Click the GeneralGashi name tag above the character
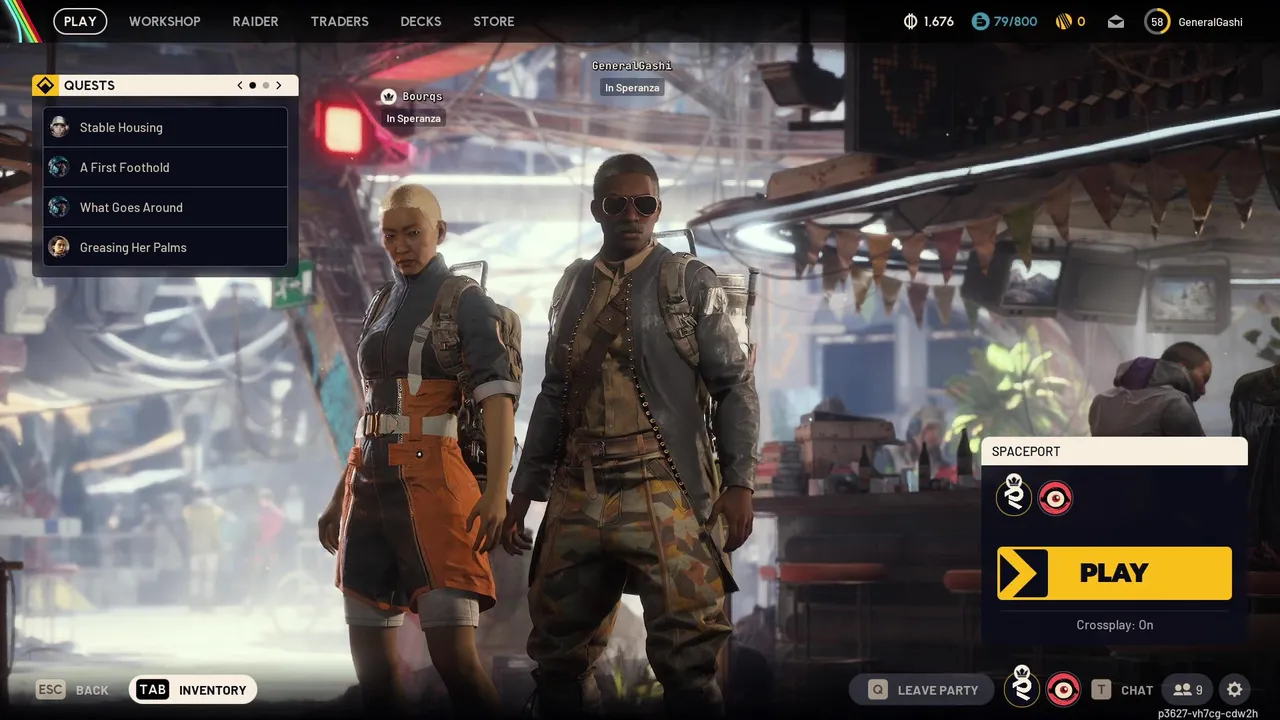This screenshot has width=1280, height=720. point(632,66)
